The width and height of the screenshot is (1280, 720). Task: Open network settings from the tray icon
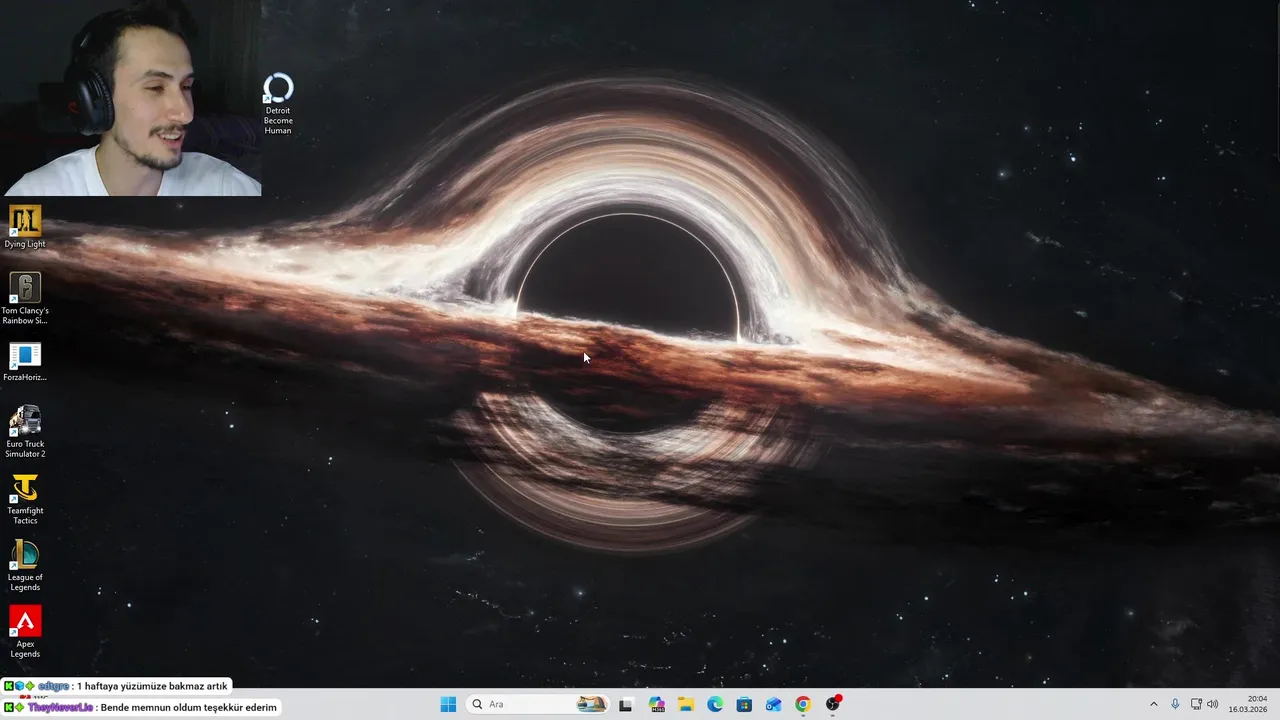[1196, 704]
